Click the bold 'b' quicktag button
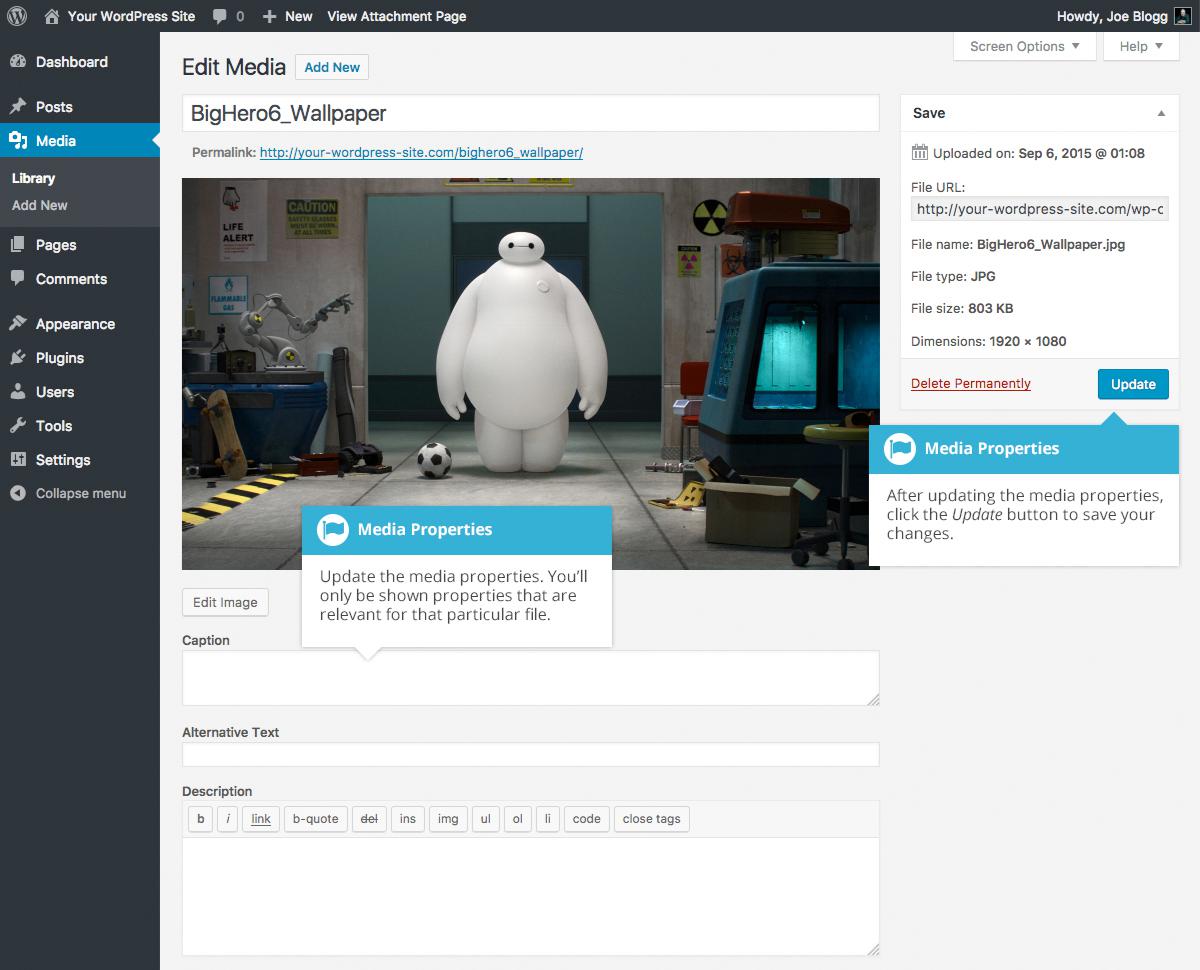Viewport: 1200px width, 970px height. tap(200, 819)
